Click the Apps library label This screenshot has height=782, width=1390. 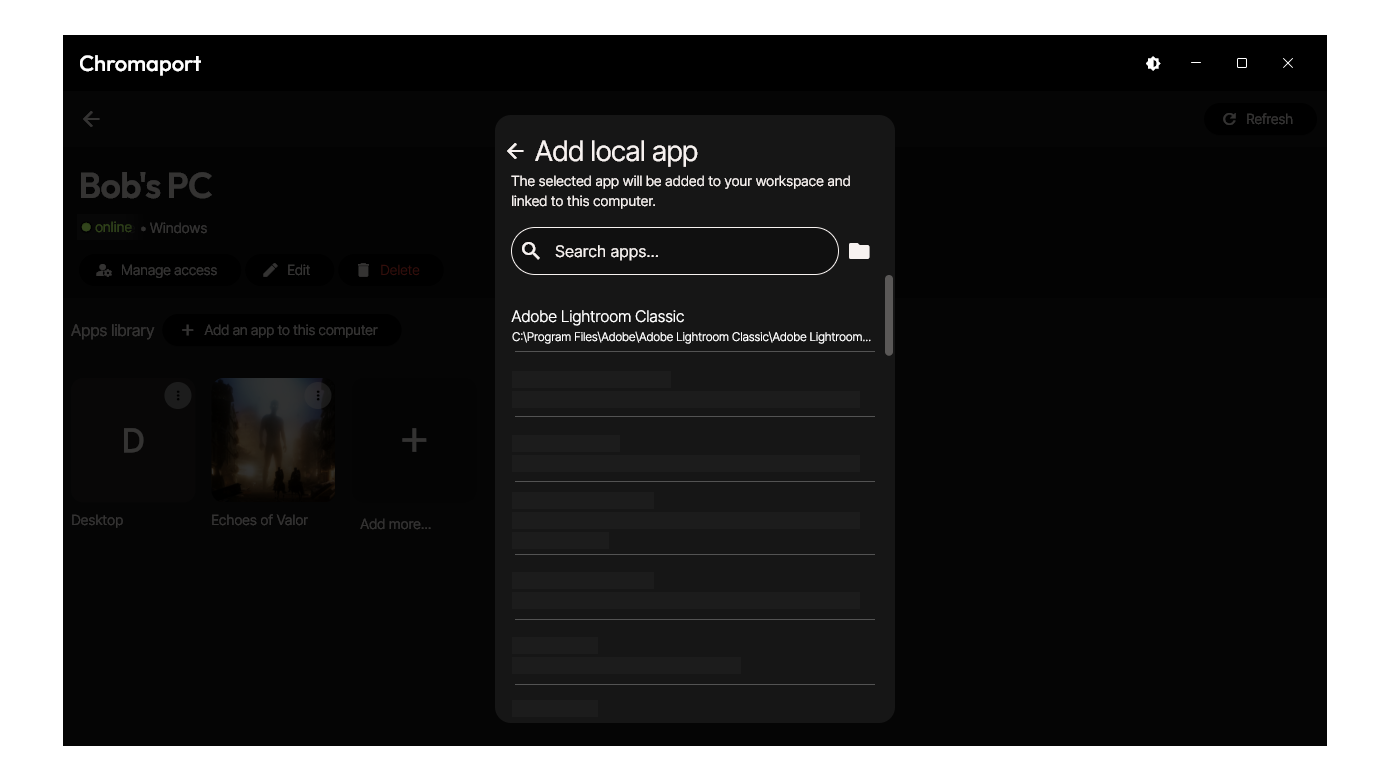coord(112,330)
